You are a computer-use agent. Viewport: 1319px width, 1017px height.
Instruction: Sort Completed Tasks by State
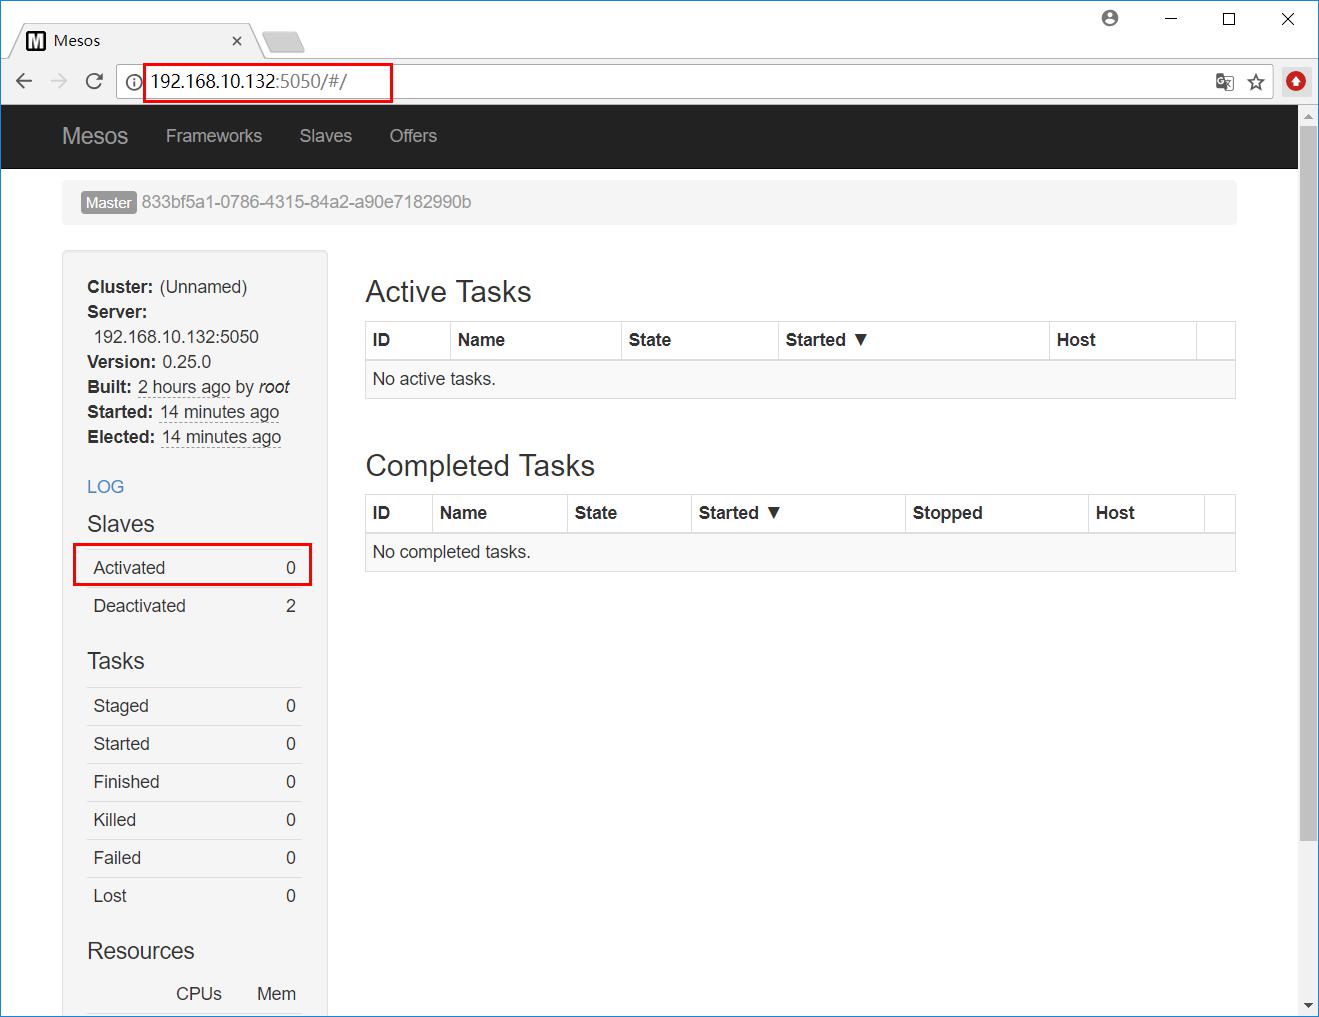[596, 513]
